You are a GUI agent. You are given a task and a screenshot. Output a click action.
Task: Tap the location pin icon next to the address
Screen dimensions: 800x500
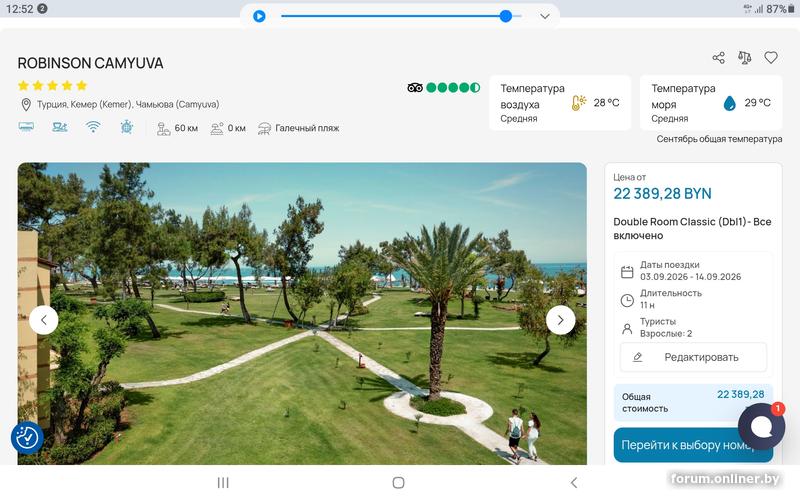click(x=26, y=105)
